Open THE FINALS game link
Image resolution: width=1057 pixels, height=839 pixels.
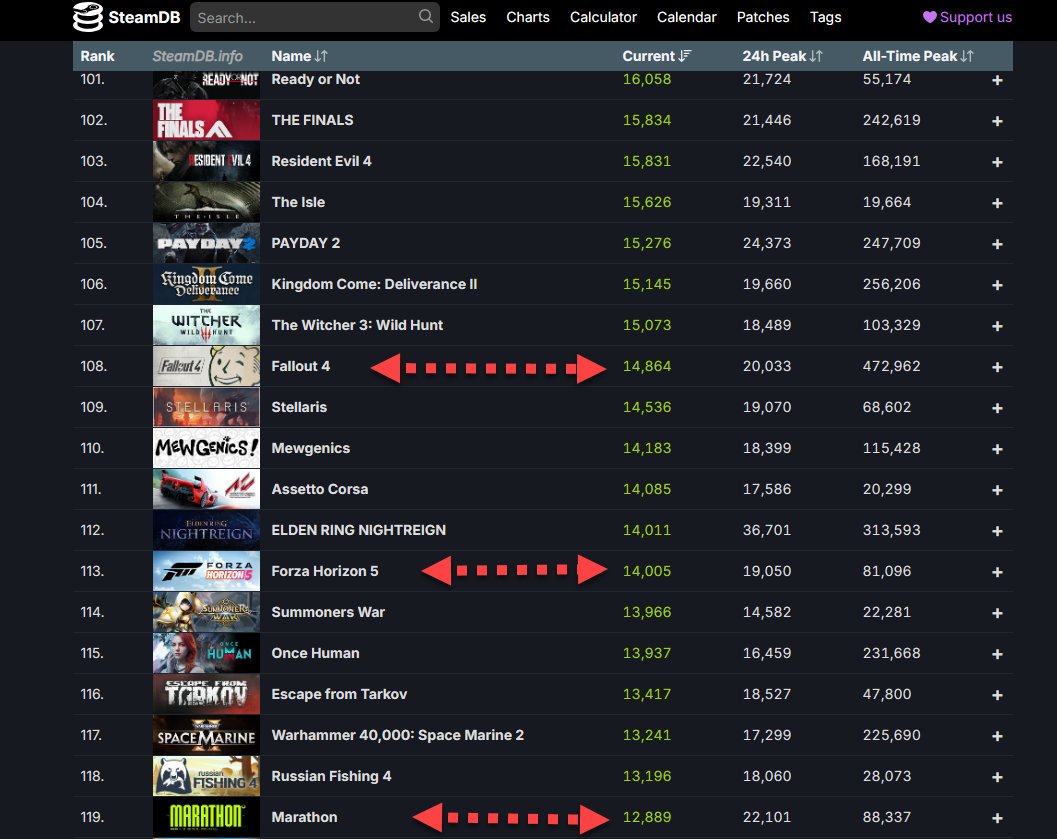pos(312,120)
